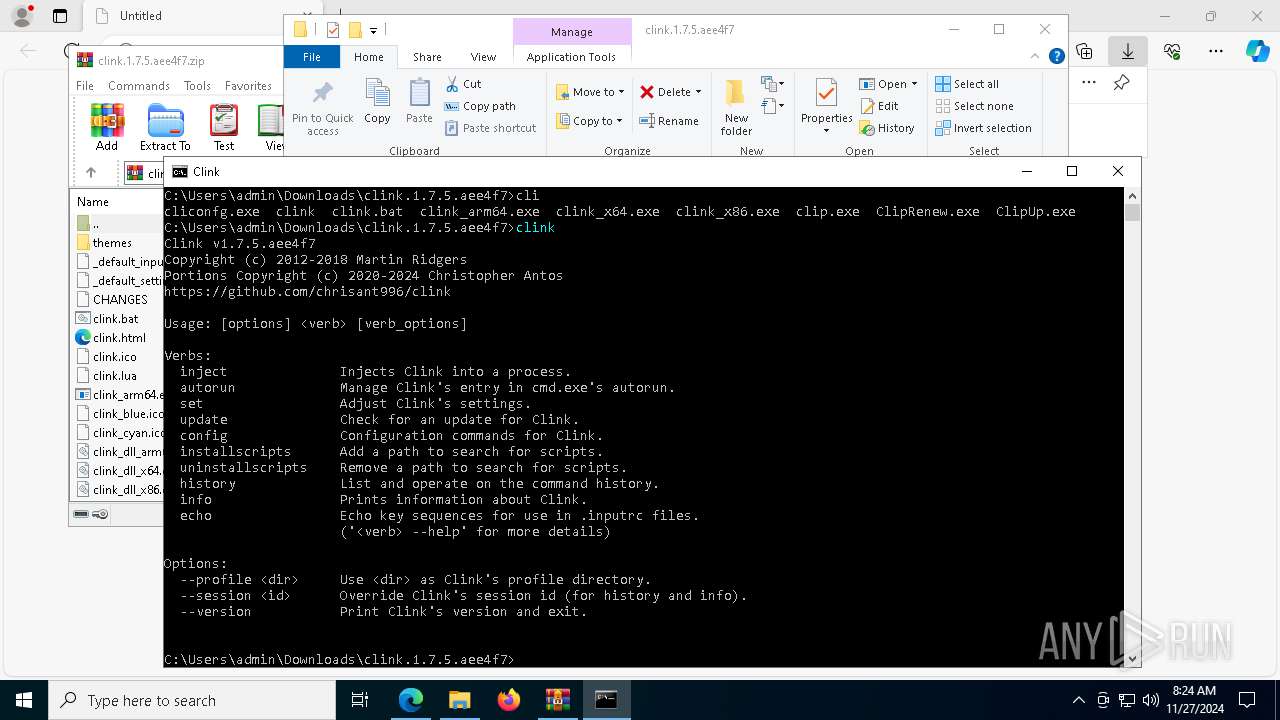Click Invert selection in the ribbon
Viewport: 1280px width, 720px height.
(x=983, y=128)
